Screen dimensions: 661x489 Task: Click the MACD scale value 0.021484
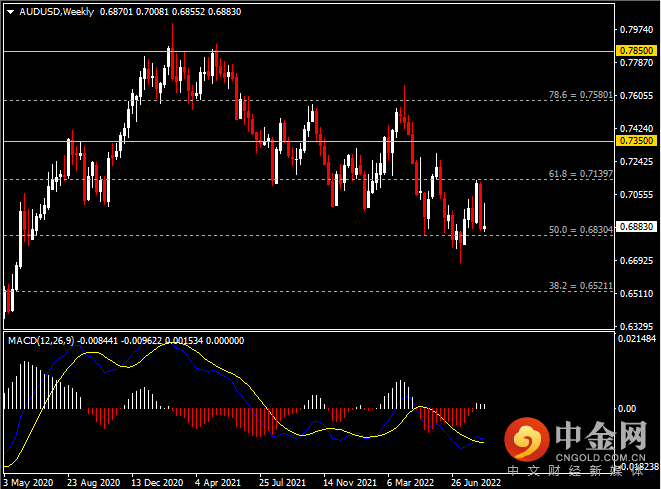coord(637,339)
